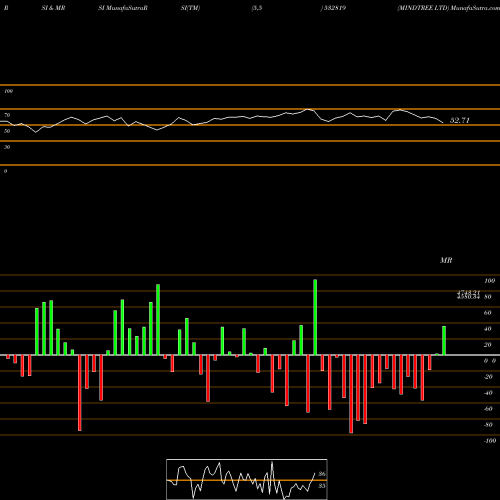The image size is (500, 500).
Task: Click the 30 label on the RSI axis
Action: (x=7, y=147)
